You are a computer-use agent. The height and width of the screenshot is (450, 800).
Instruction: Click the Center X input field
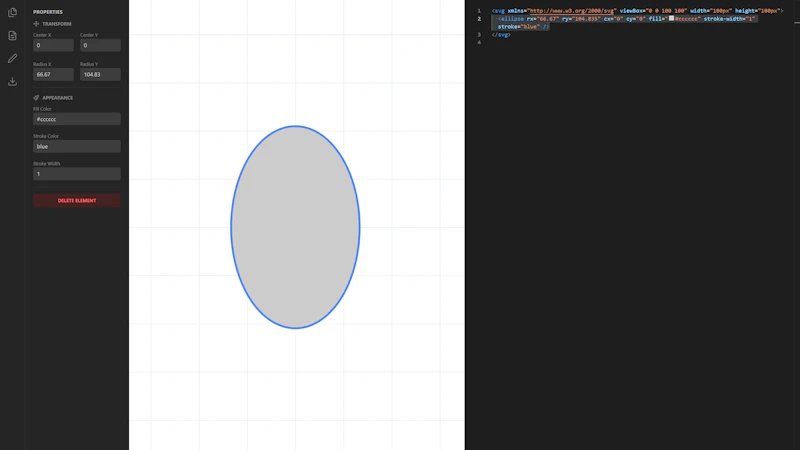click(x=53, y=45)
